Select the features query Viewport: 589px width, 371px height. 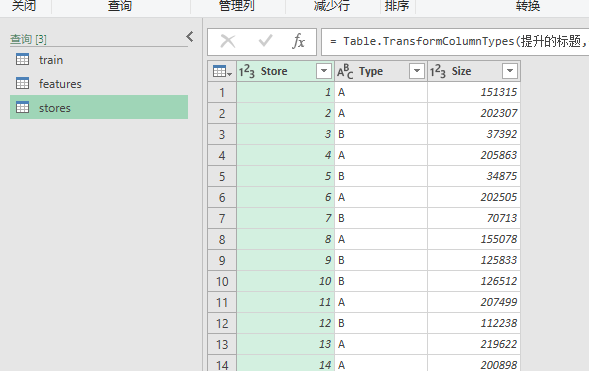coord(99,84)
